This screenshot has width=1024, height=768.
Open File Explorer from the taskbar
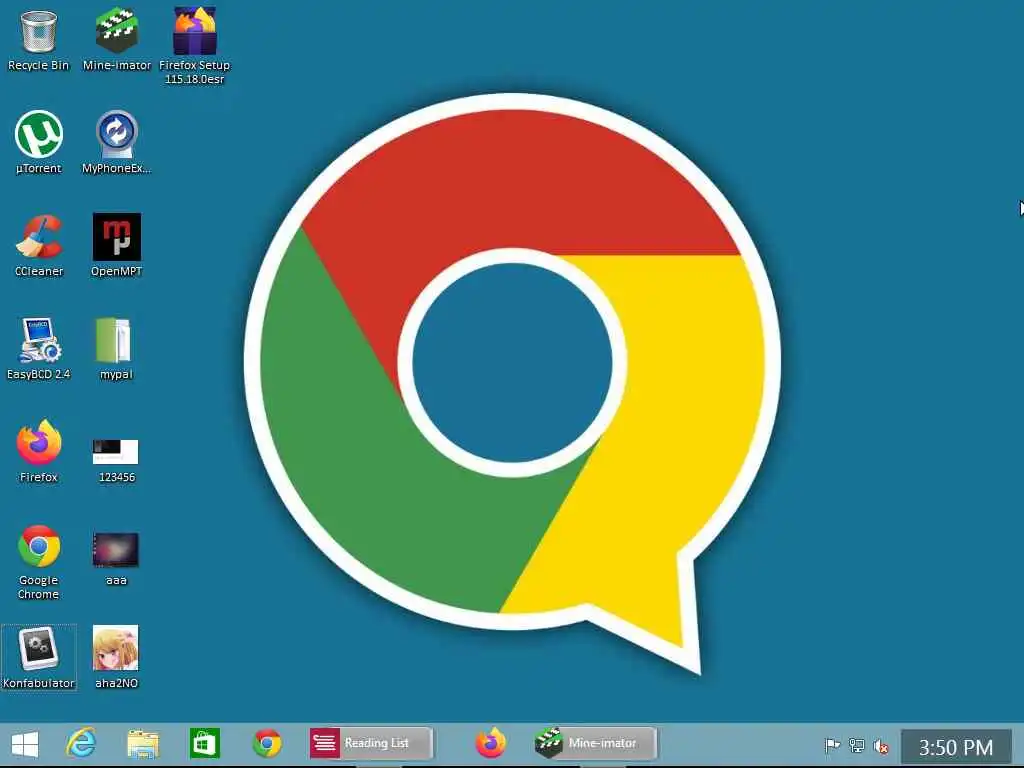pyautogui.click(x=143, y=744)
